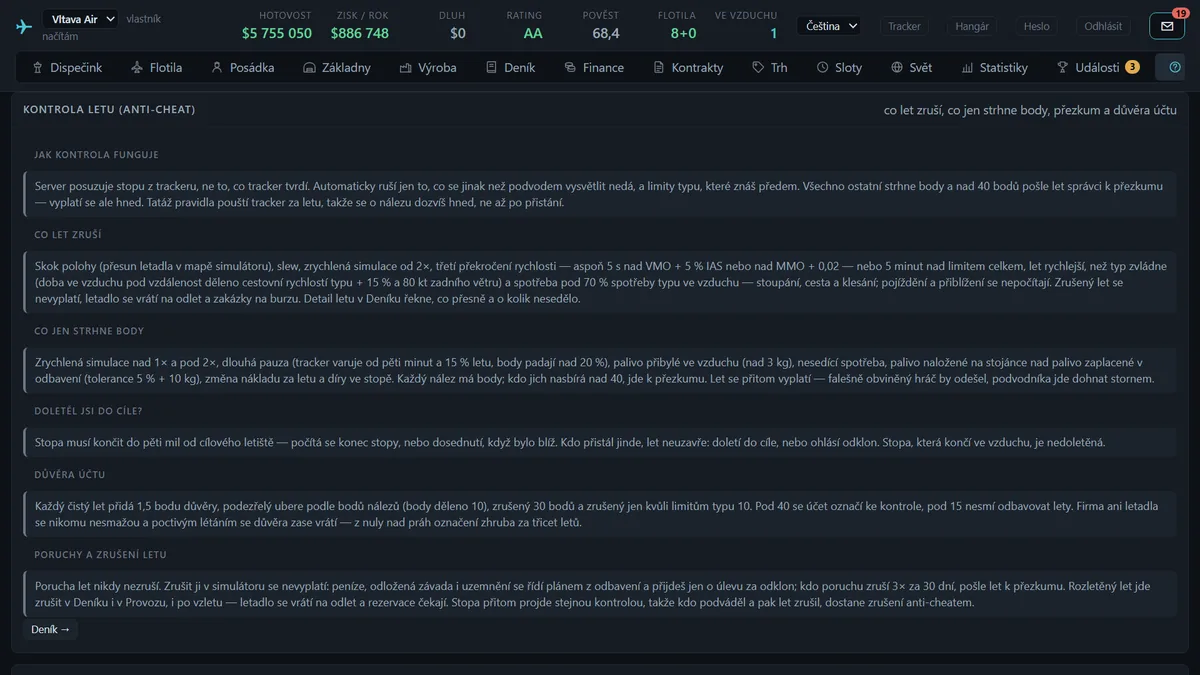Click the yearly profit value $886 748
Screen dimensions: 1200x675
pos(359,33)
